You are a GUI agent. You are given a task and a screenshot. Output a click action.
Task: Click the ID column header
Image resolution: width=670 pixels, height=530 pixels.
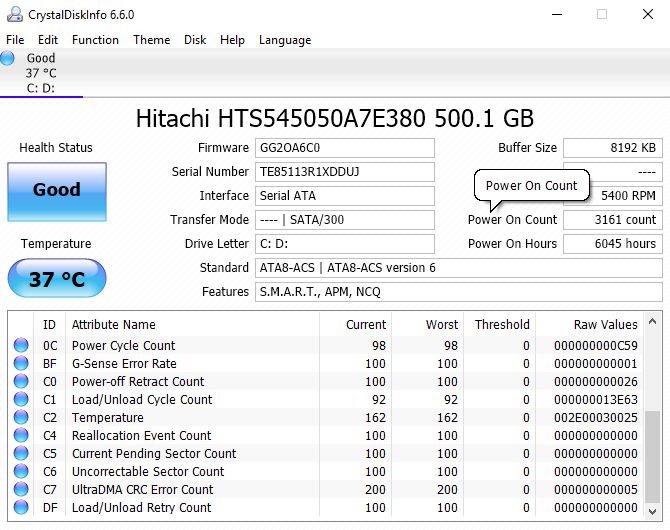point(49,325)
